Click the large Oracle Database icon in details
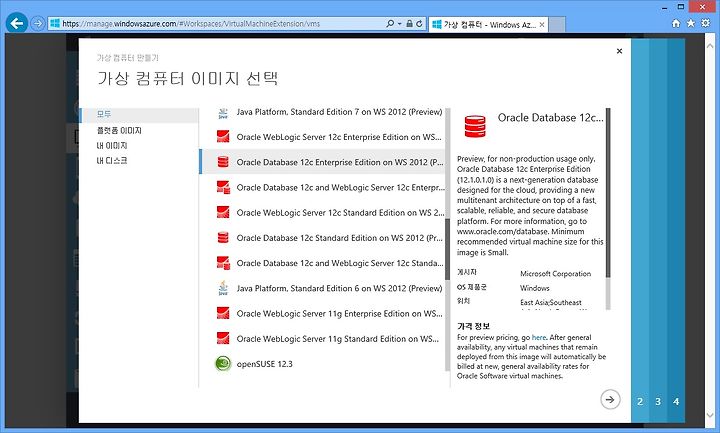 (475, 126)
